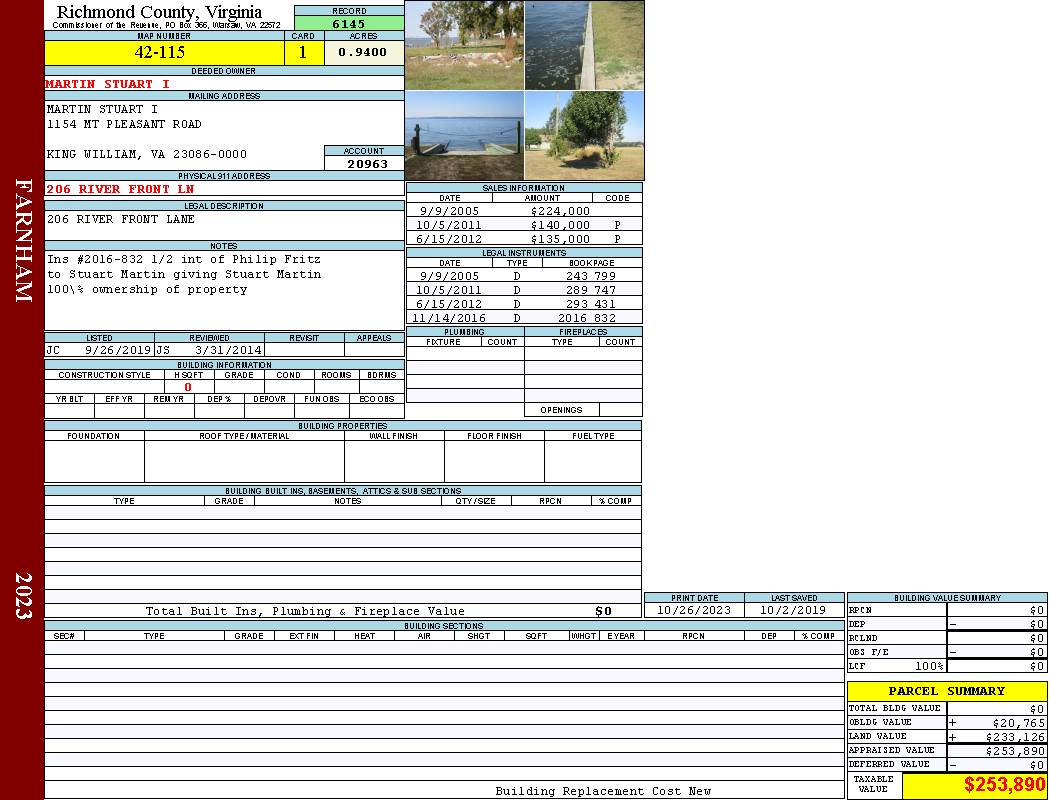Click deeded owner name MARTIN STUART I

(108, 84)
